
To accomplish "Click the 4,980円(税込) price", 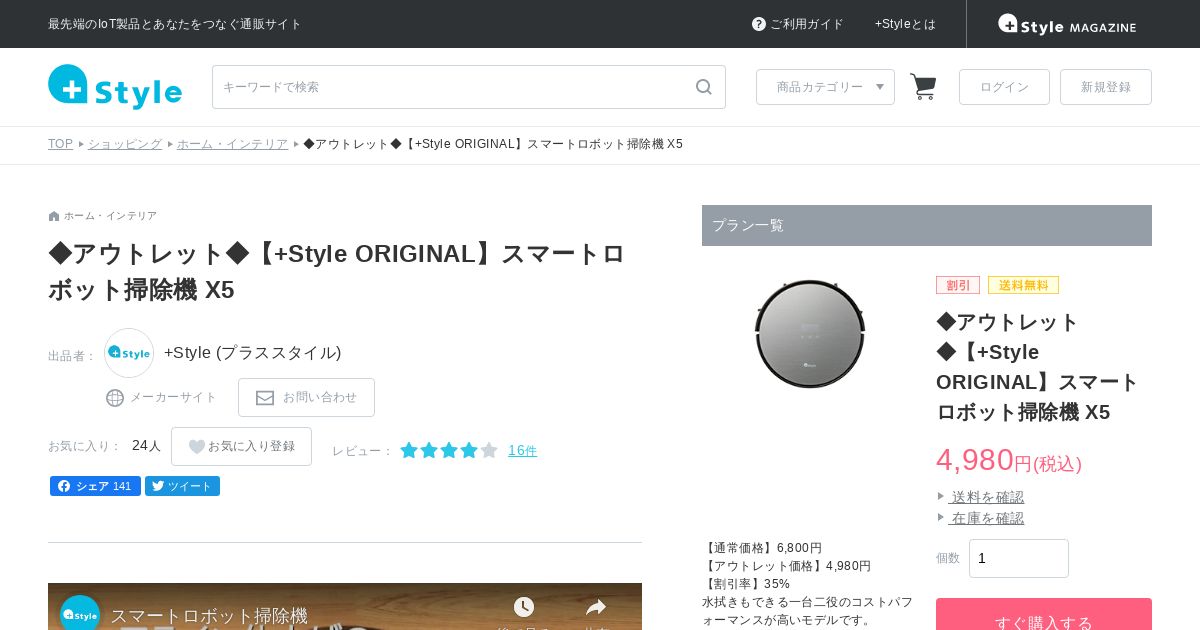I will 1009,460.
